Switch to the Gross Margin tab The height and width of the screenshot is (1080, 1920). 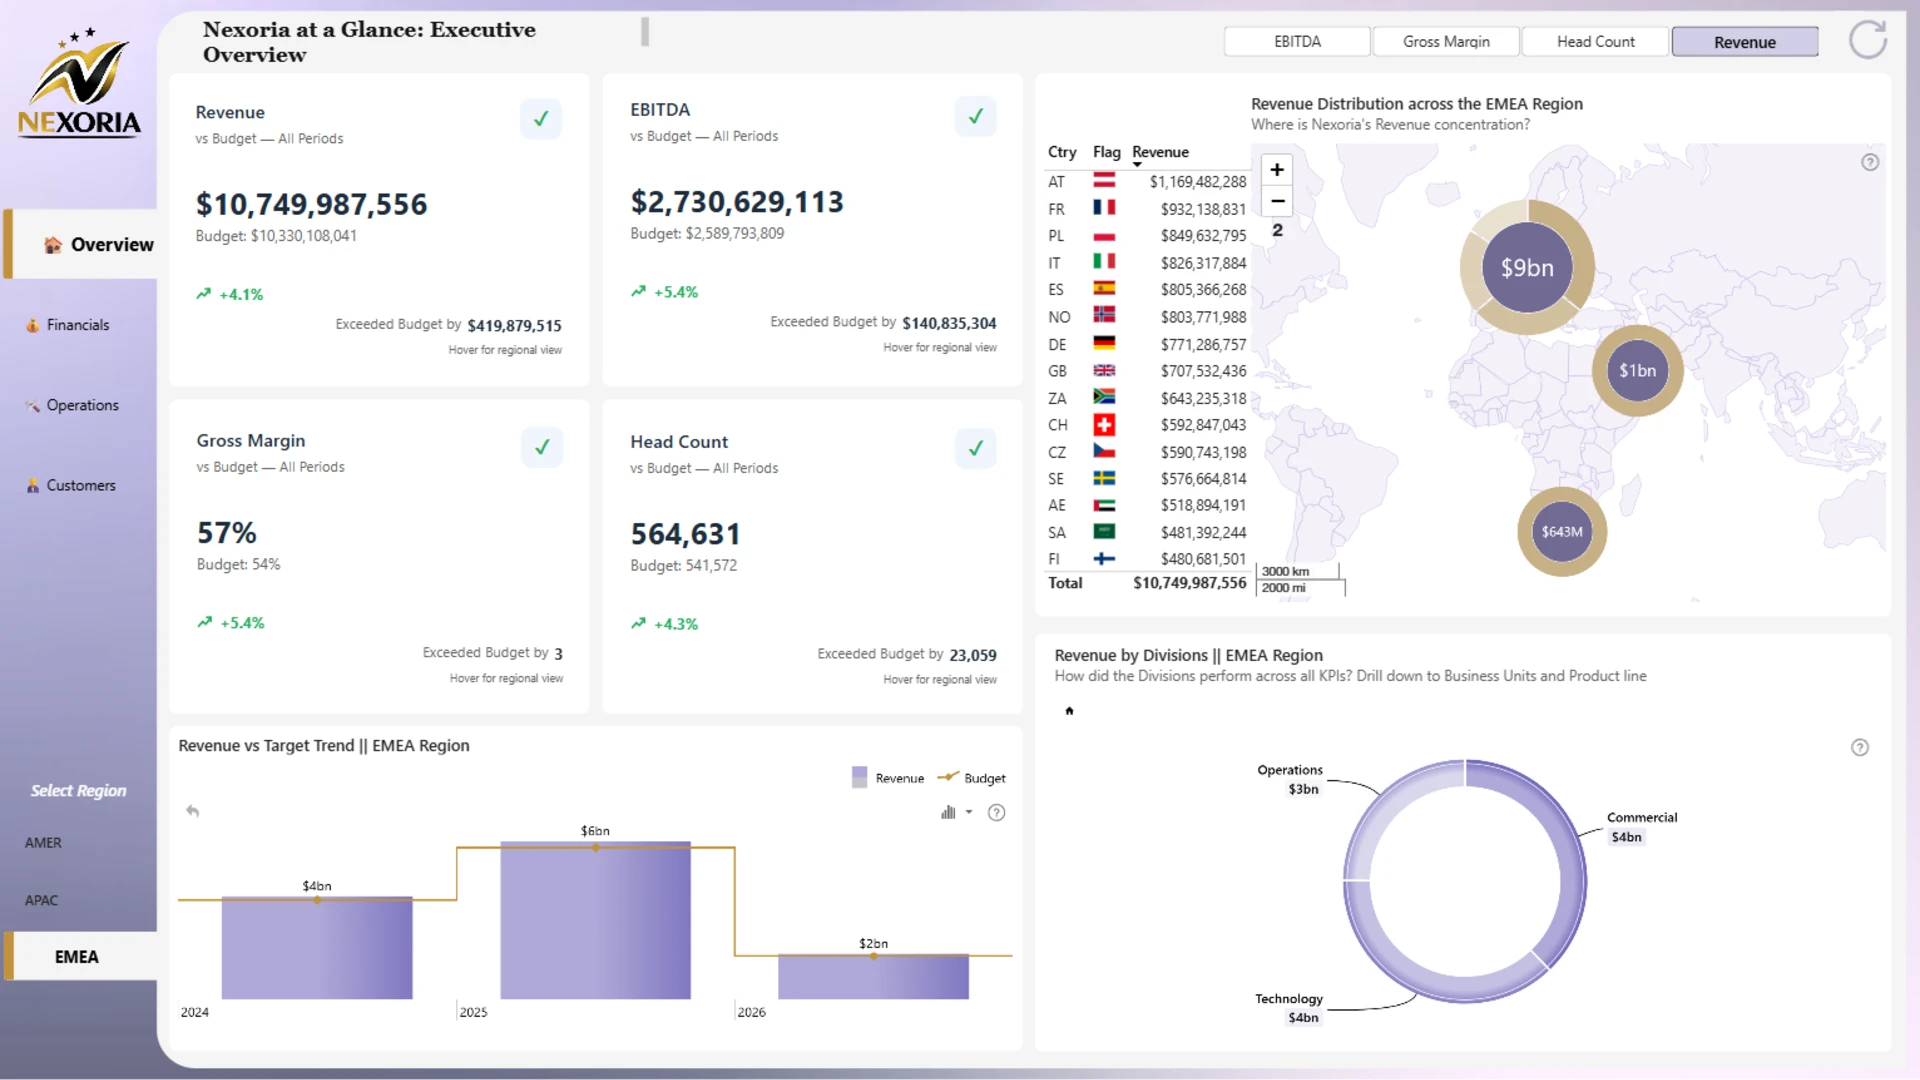[x=1446, y=42]
